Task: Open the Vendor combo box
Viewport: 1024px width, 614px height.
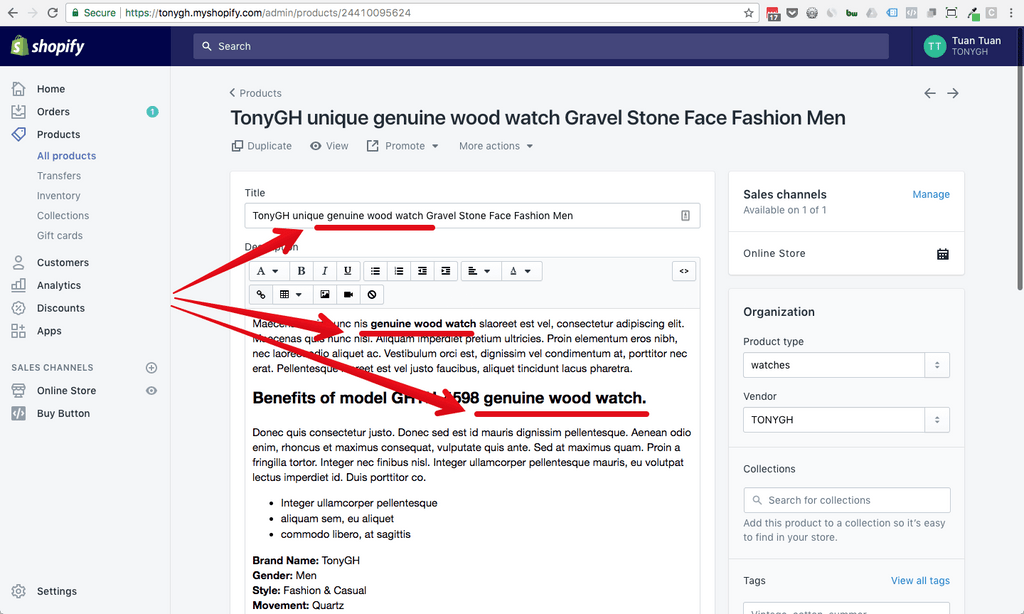Action: (x=846, y=420)
